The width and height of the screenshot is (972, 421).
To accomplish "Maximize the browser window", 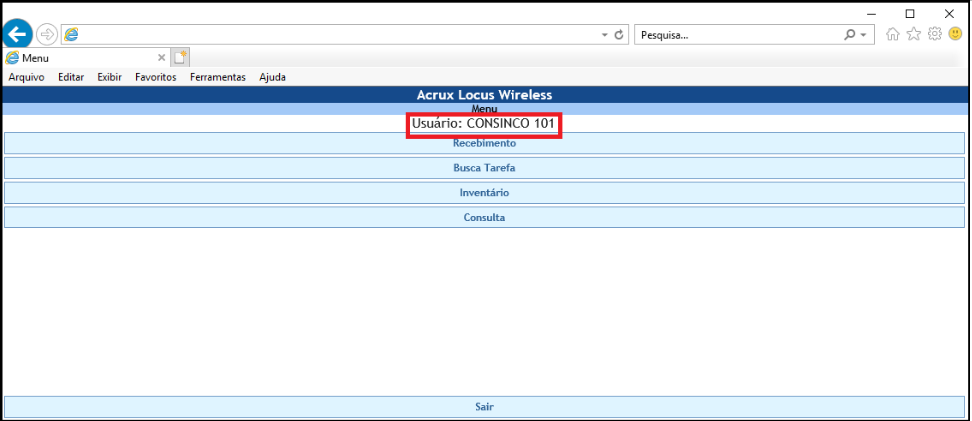I will tap(910, 13).
